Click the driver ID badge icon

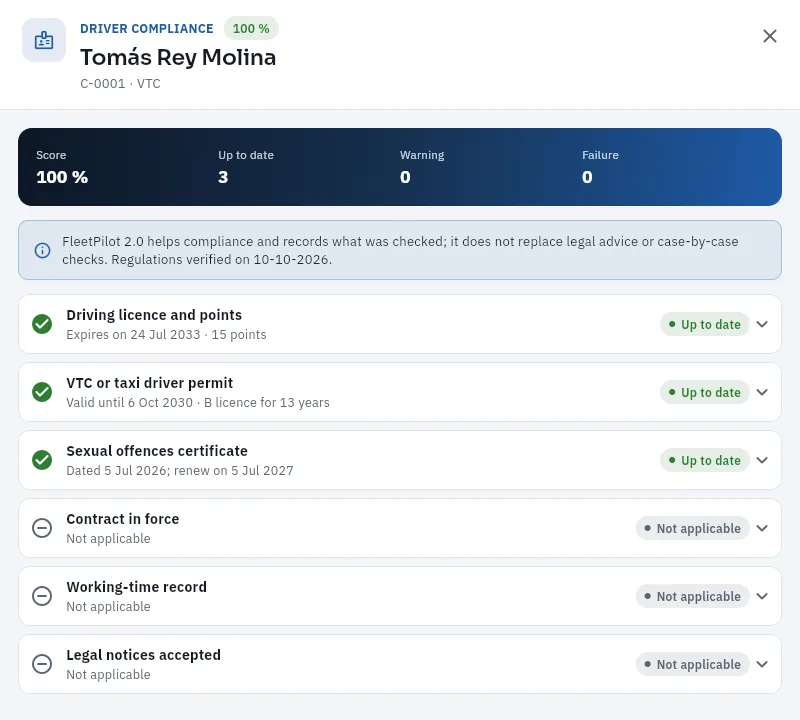click(x=44, y=40)
